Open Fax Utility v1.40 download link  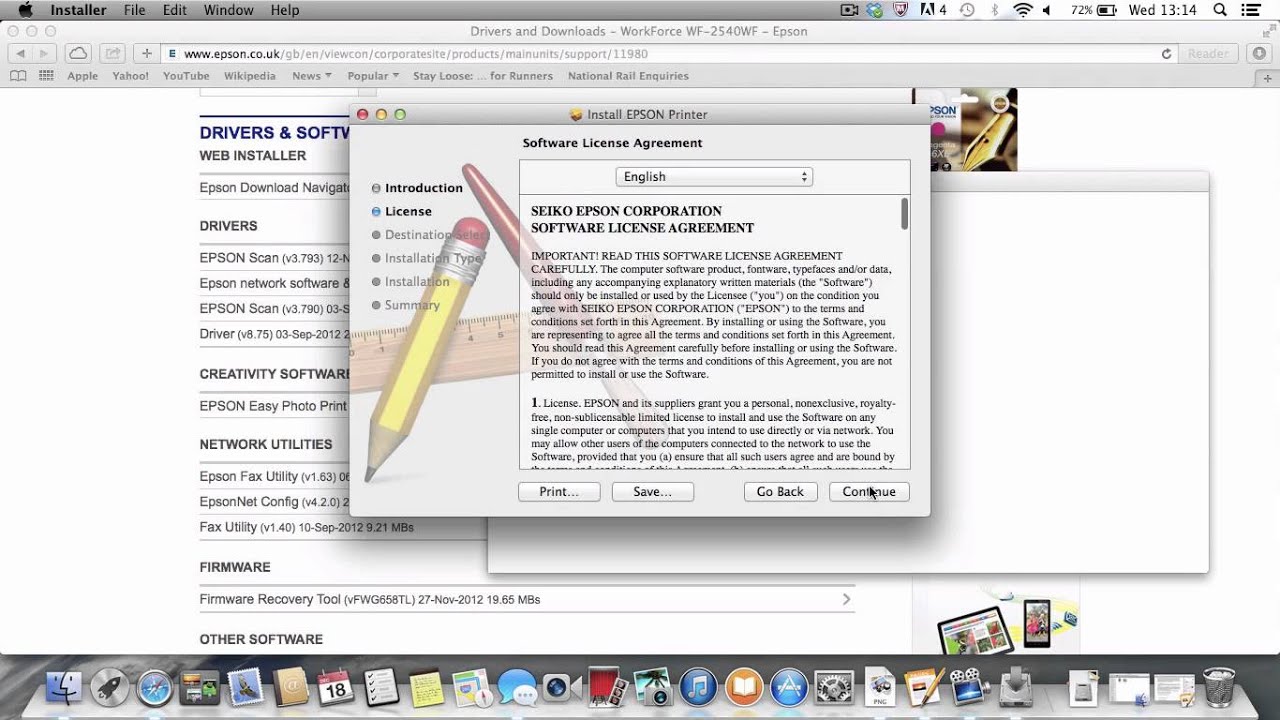306,527
